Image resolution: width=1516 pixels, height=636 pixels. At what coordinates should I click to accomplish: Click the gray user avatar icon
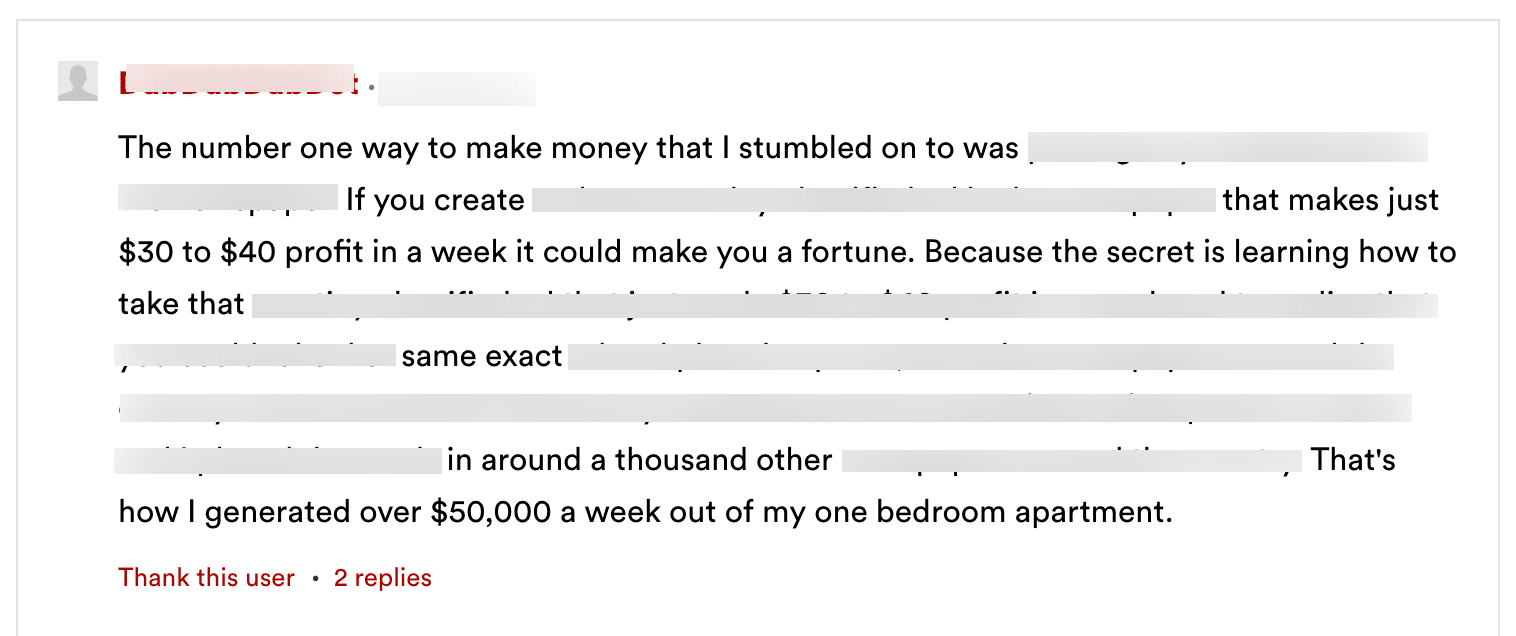(x=78, y=82)
